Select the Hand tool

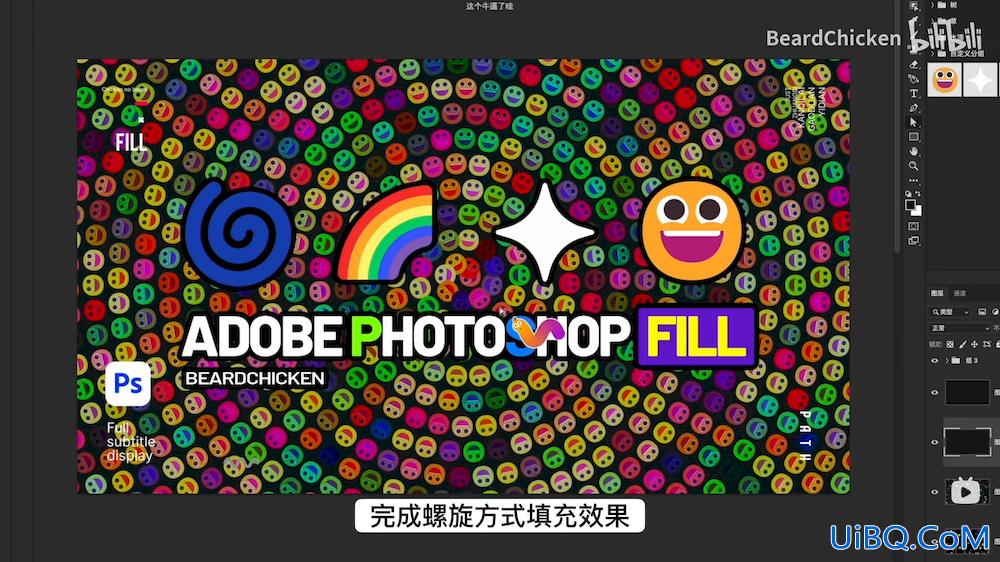[x=914, y=151]
